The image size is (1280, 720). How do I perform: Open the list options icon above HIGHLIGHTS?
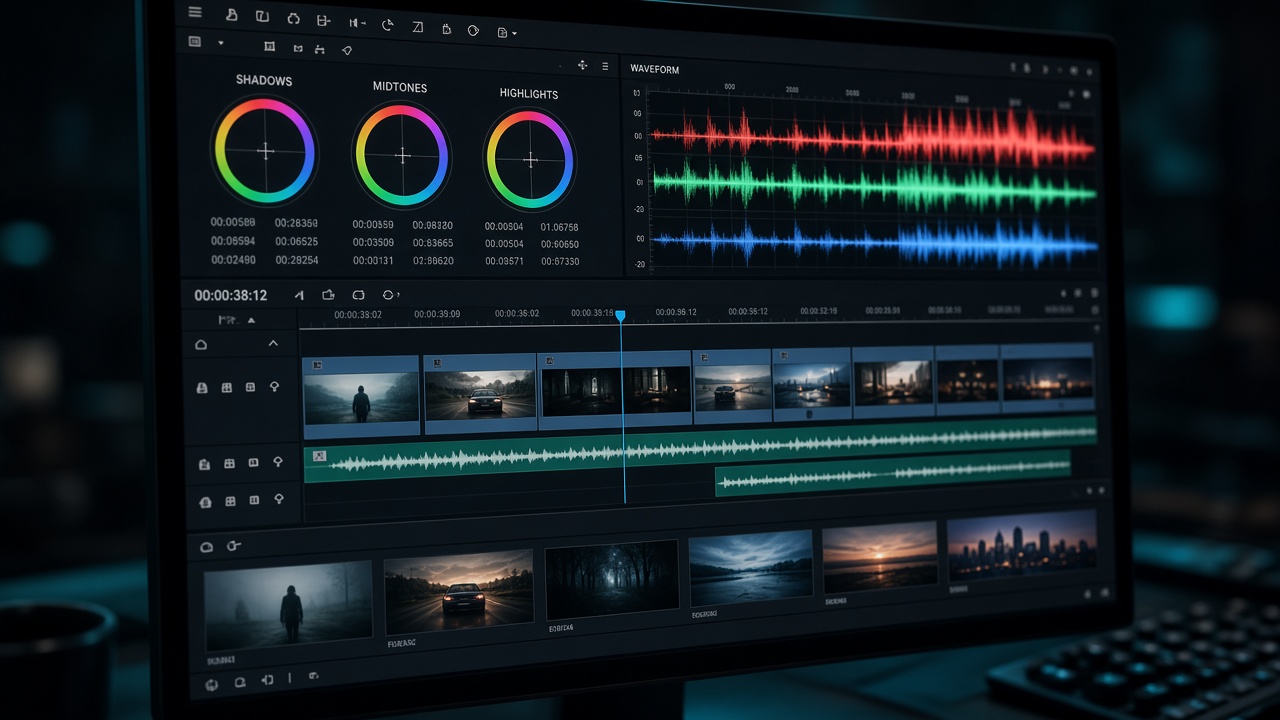point(605,66)
